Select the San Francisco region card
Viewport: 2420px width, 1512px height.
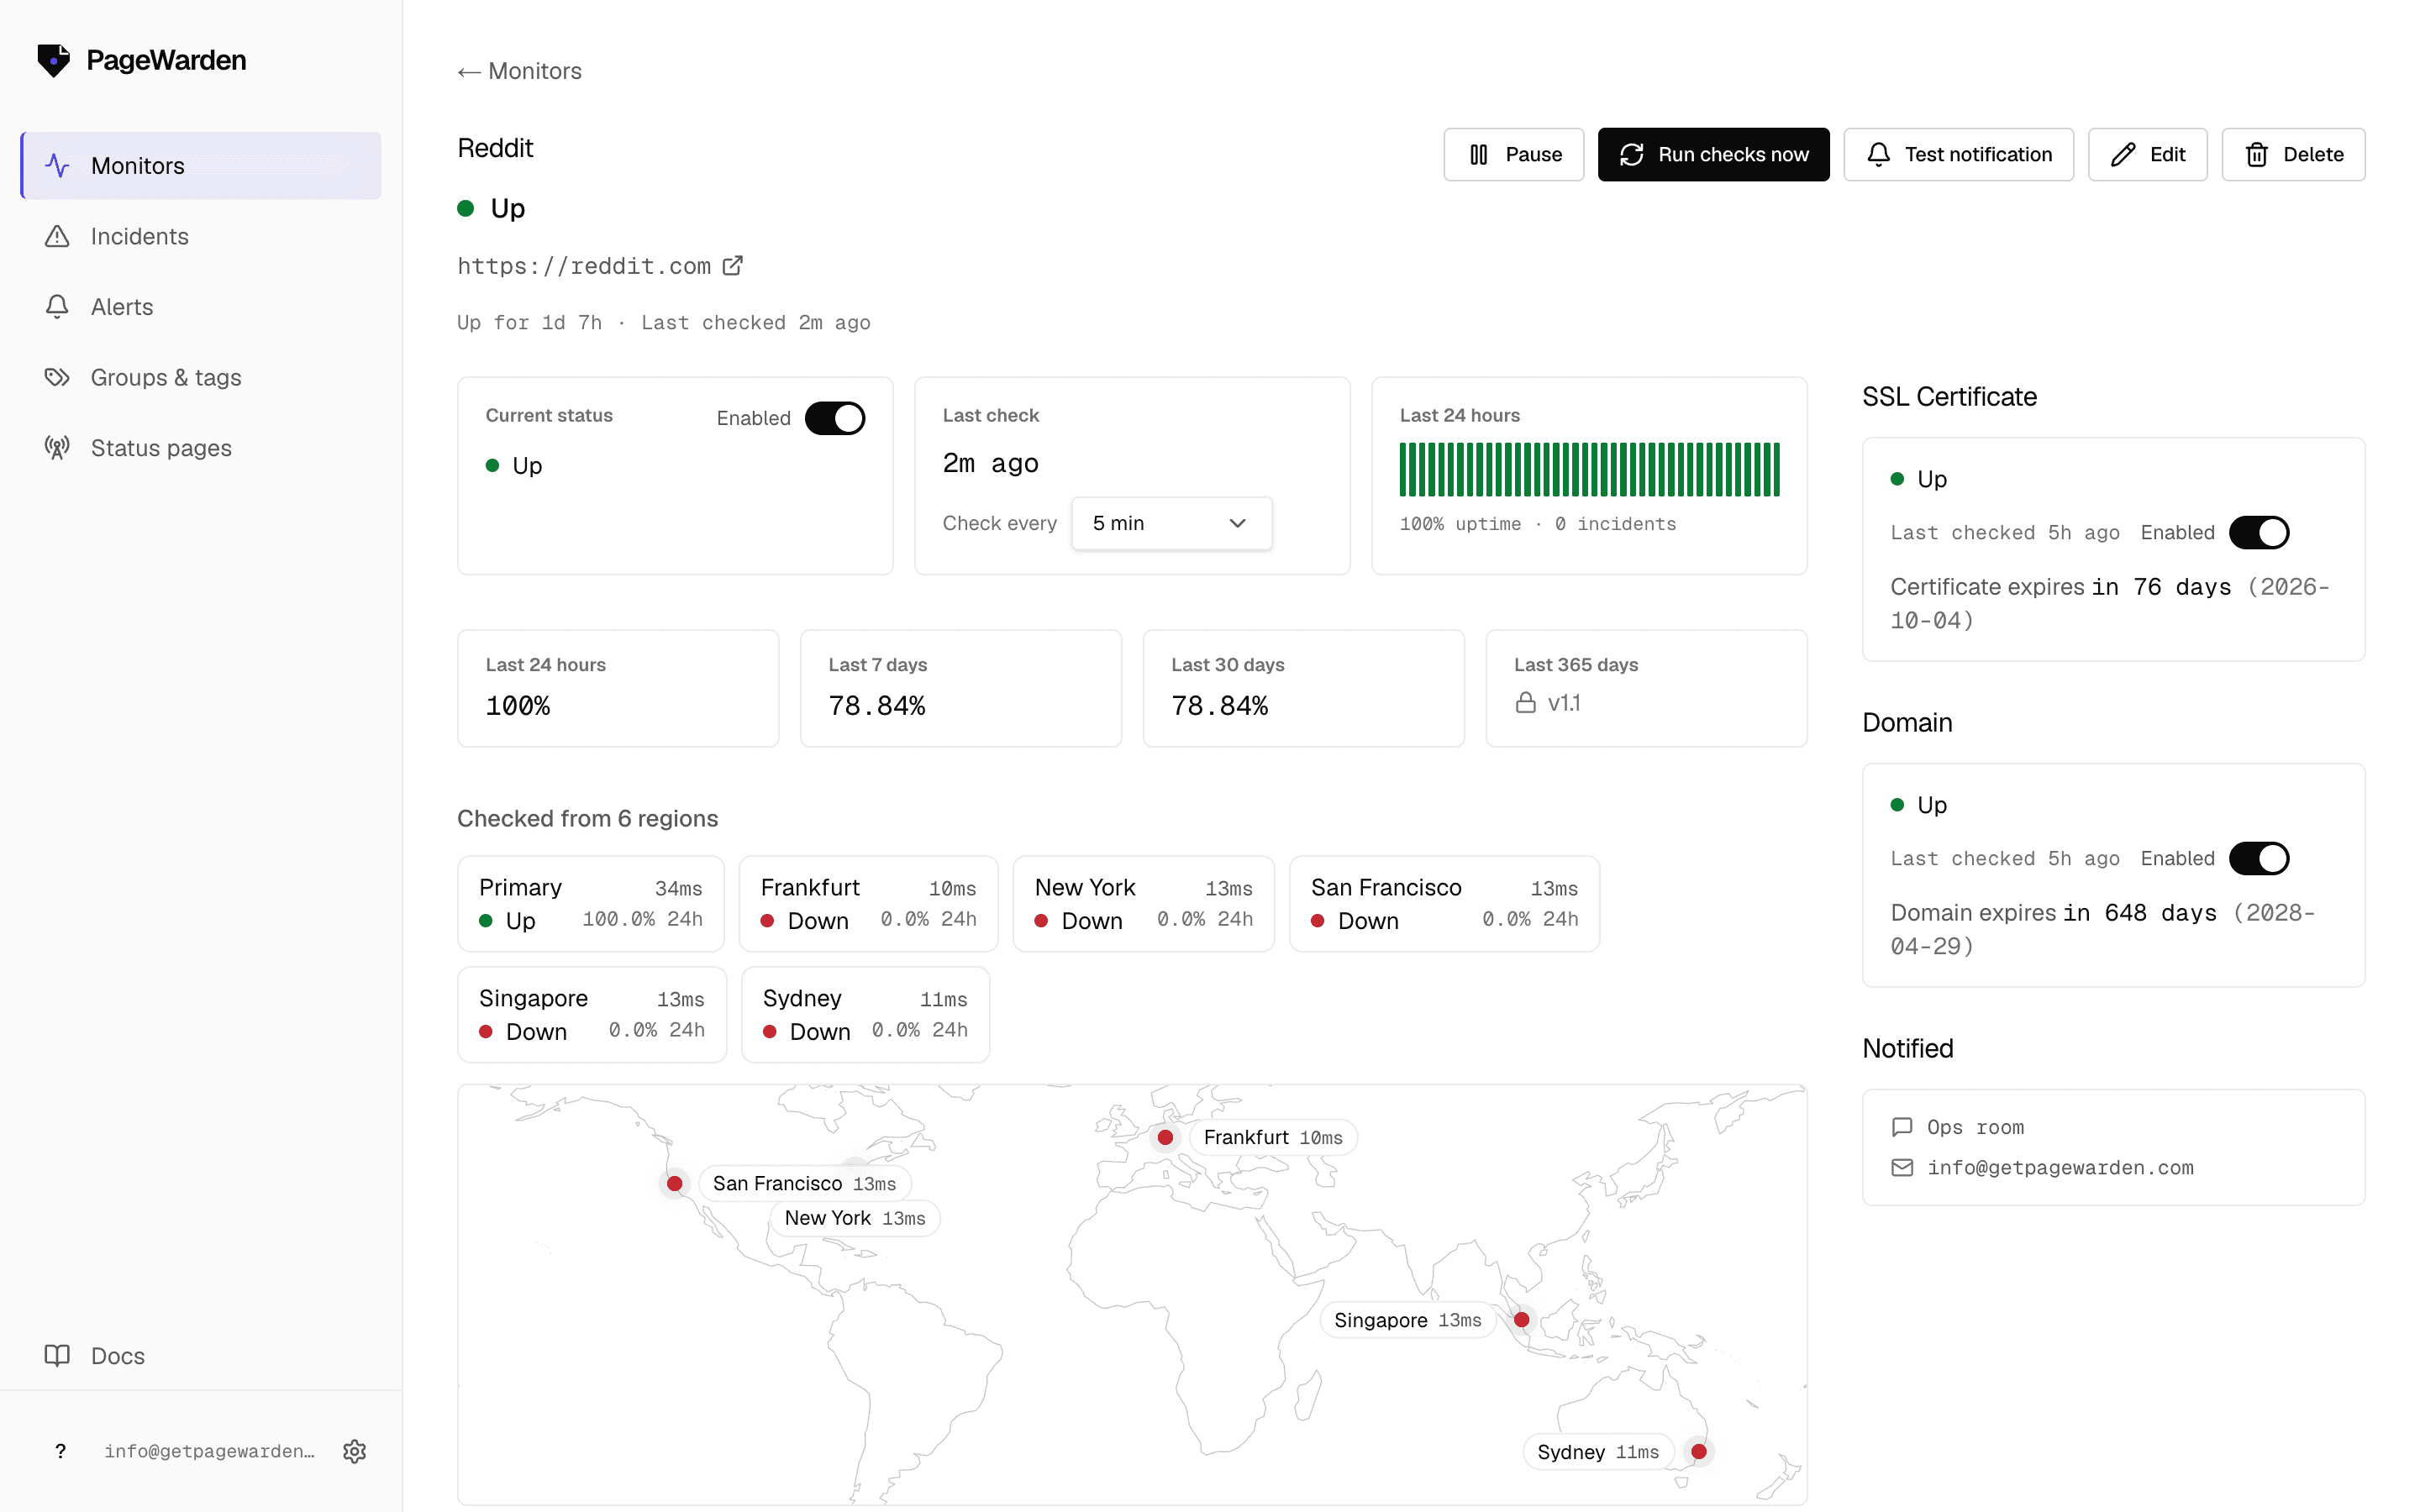tap(1444, 903)
